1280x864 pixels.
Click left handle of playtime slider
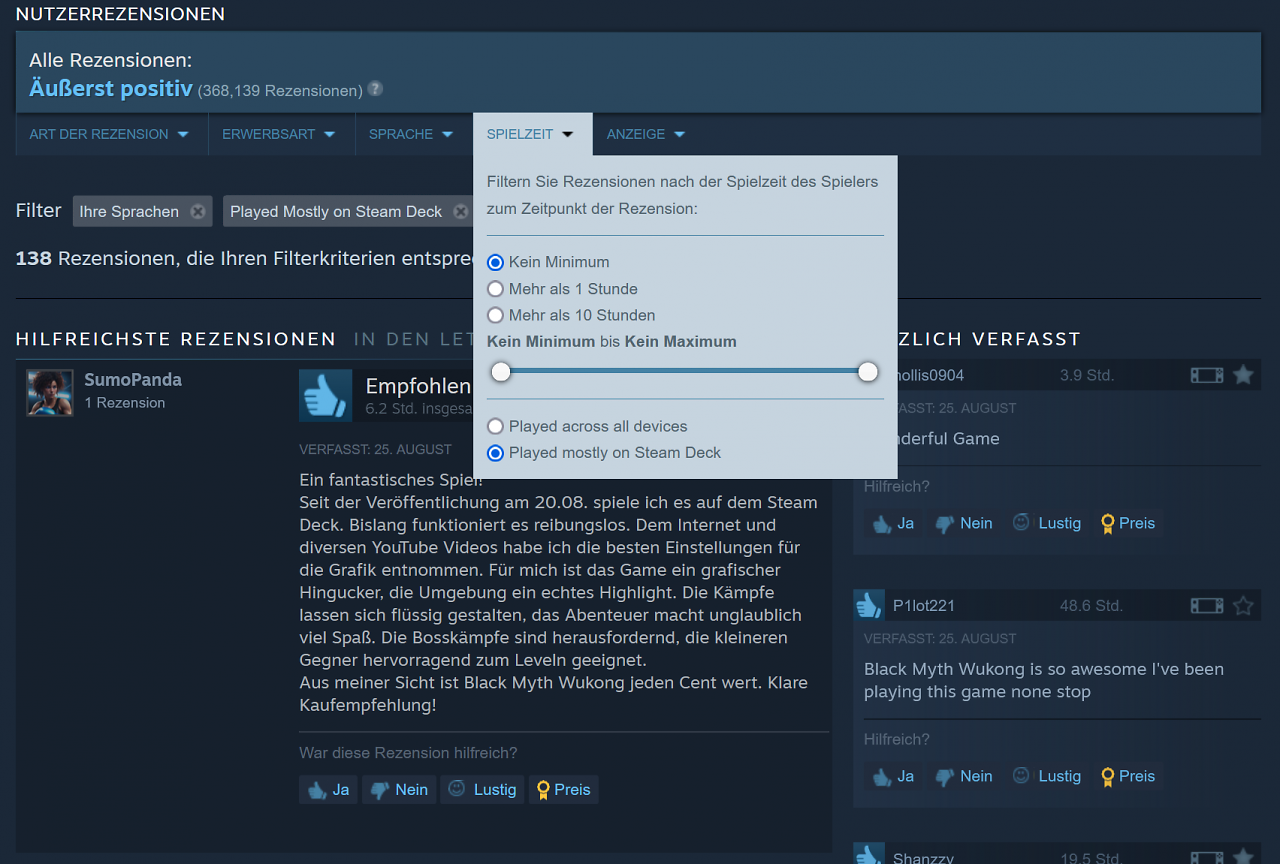click(x=501, y=372)
